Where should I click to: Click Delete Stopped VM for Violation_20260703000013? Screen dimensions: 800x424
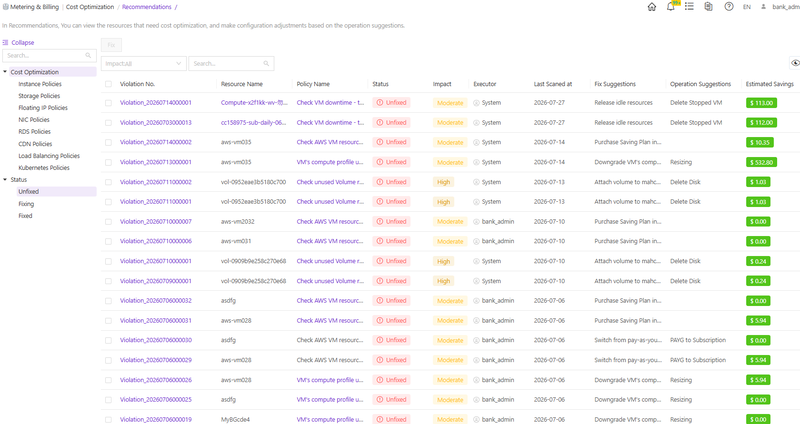coord(696,122)
